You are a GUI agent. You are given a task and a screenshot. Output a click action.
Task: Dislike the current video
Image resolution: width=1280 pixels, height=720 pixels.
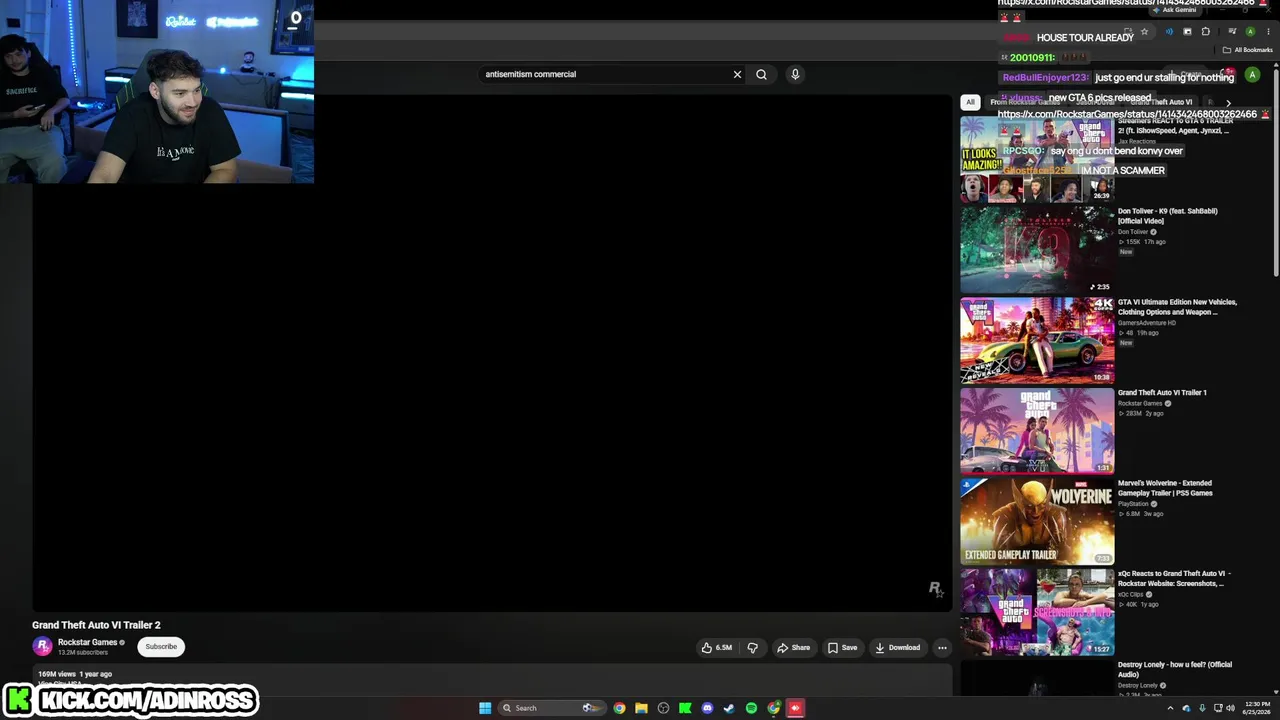click(752, 647)
